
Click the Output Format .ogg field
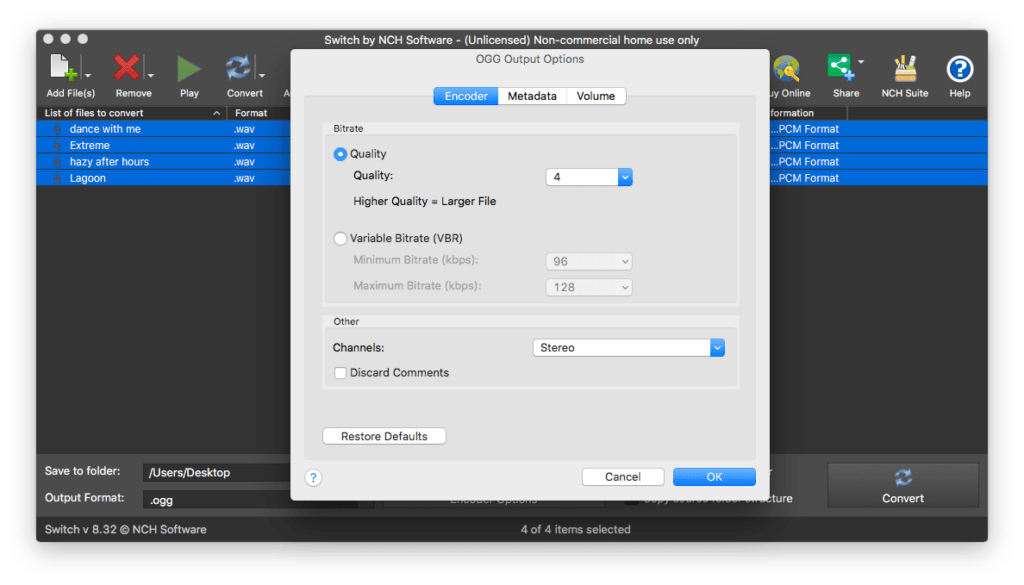pyautogui.click(x=216, y=500)
